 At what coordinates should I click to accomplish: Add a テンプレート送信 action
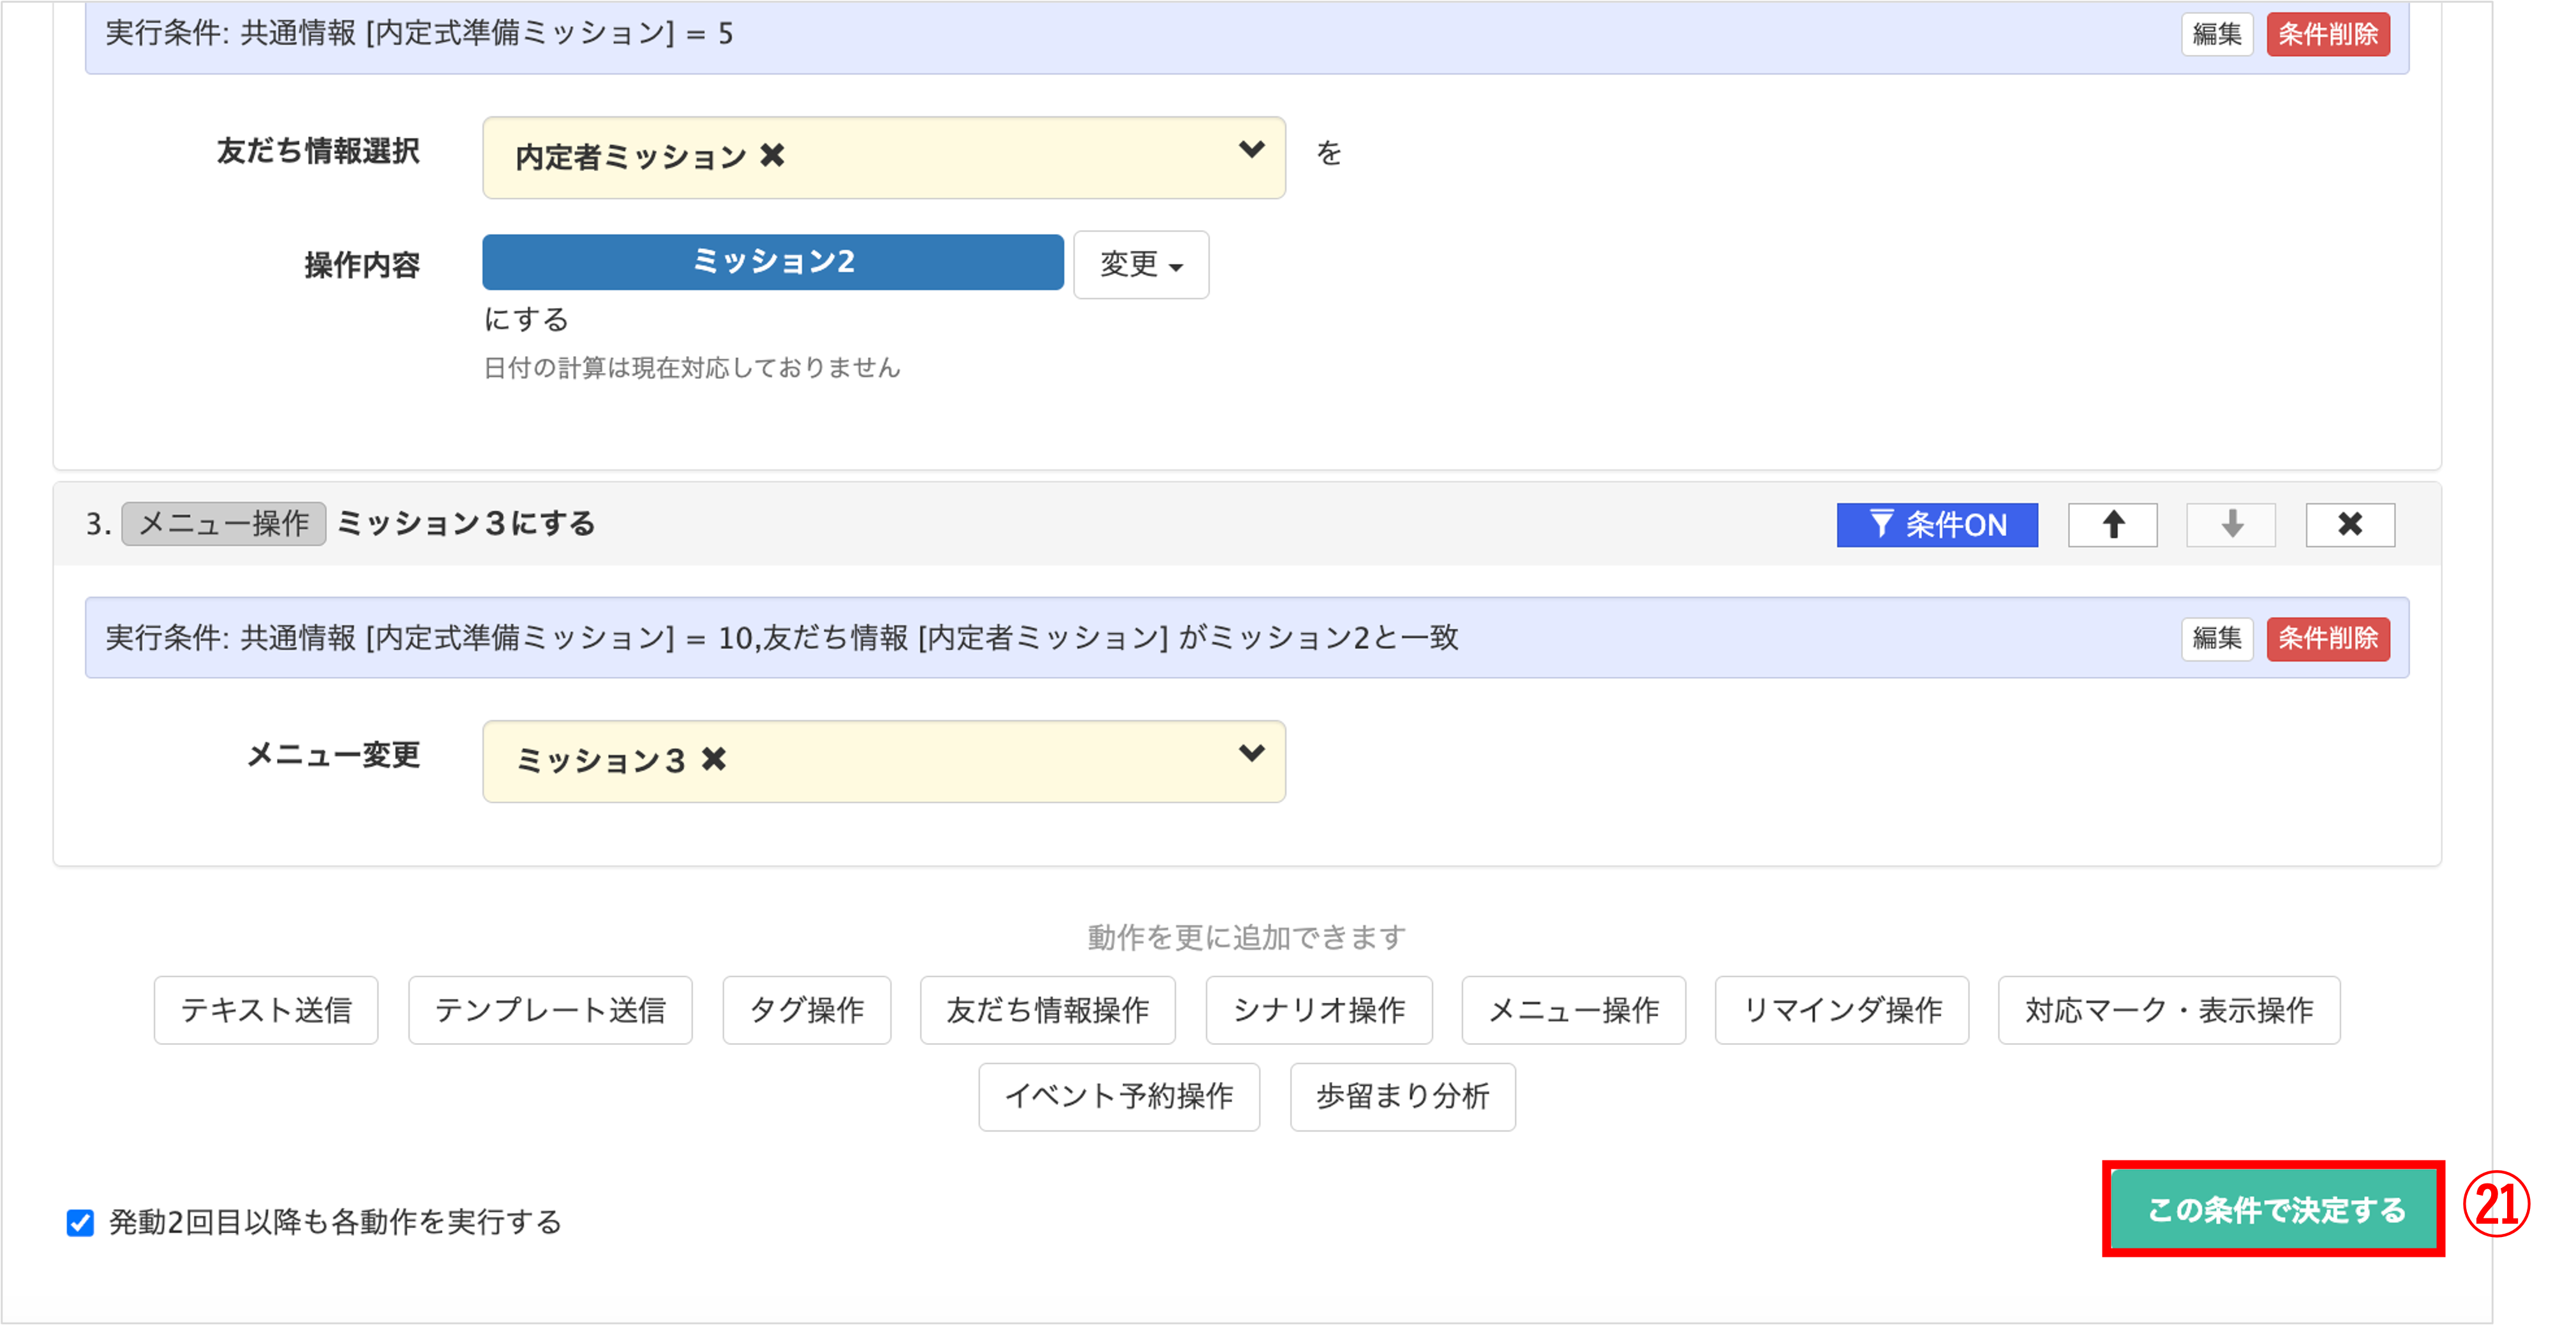pos(550,1010)
